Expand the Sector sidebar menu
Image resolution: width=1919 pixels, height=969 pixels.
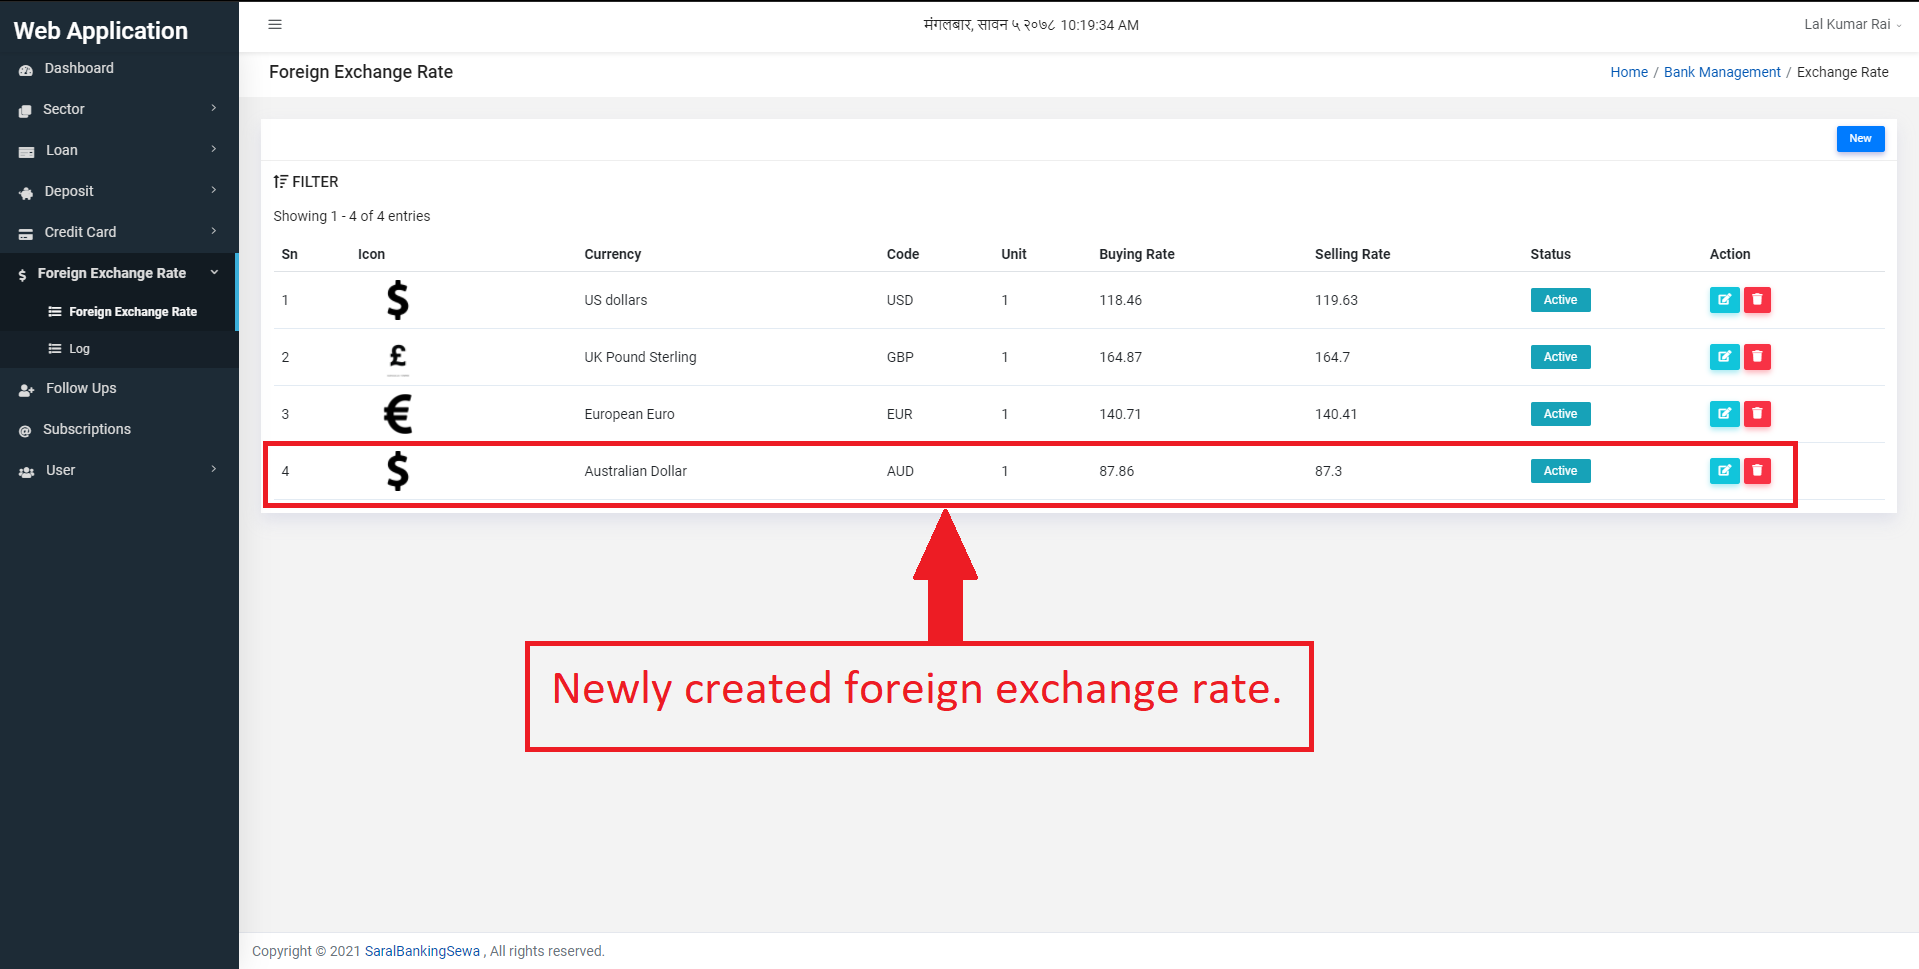point(119,109)
